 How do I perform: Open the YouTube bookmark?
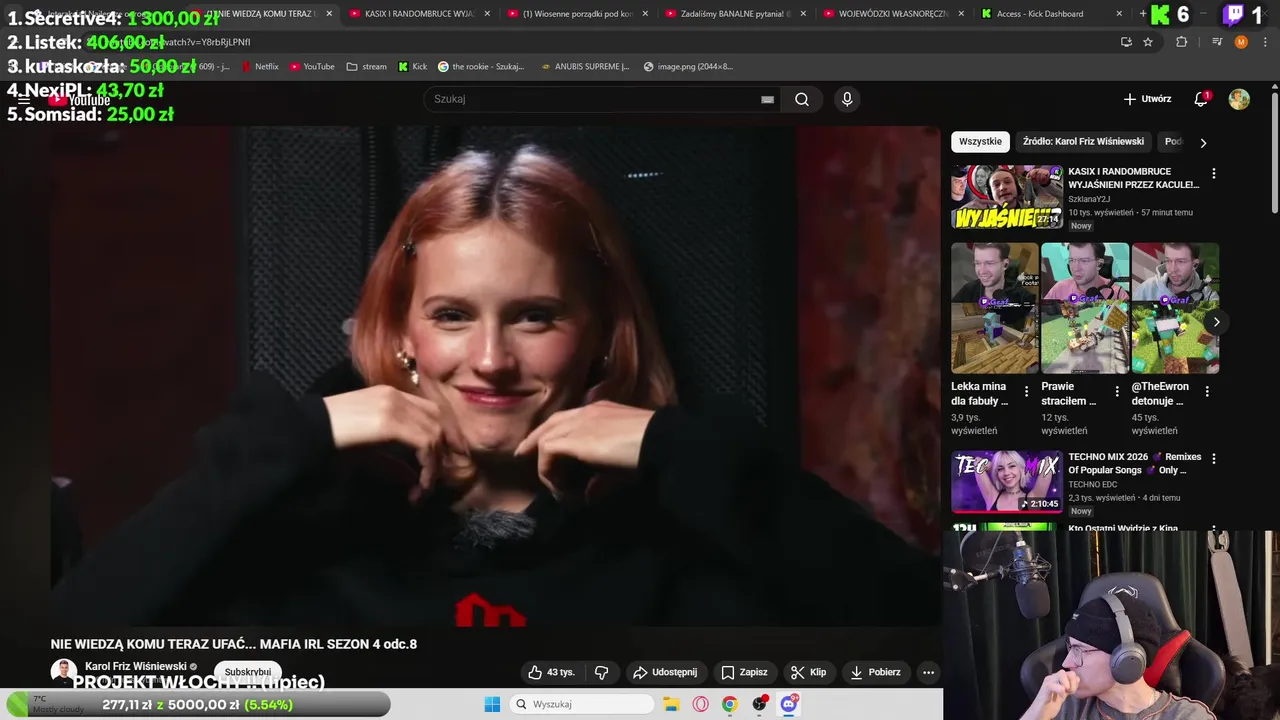click(312, 67)
